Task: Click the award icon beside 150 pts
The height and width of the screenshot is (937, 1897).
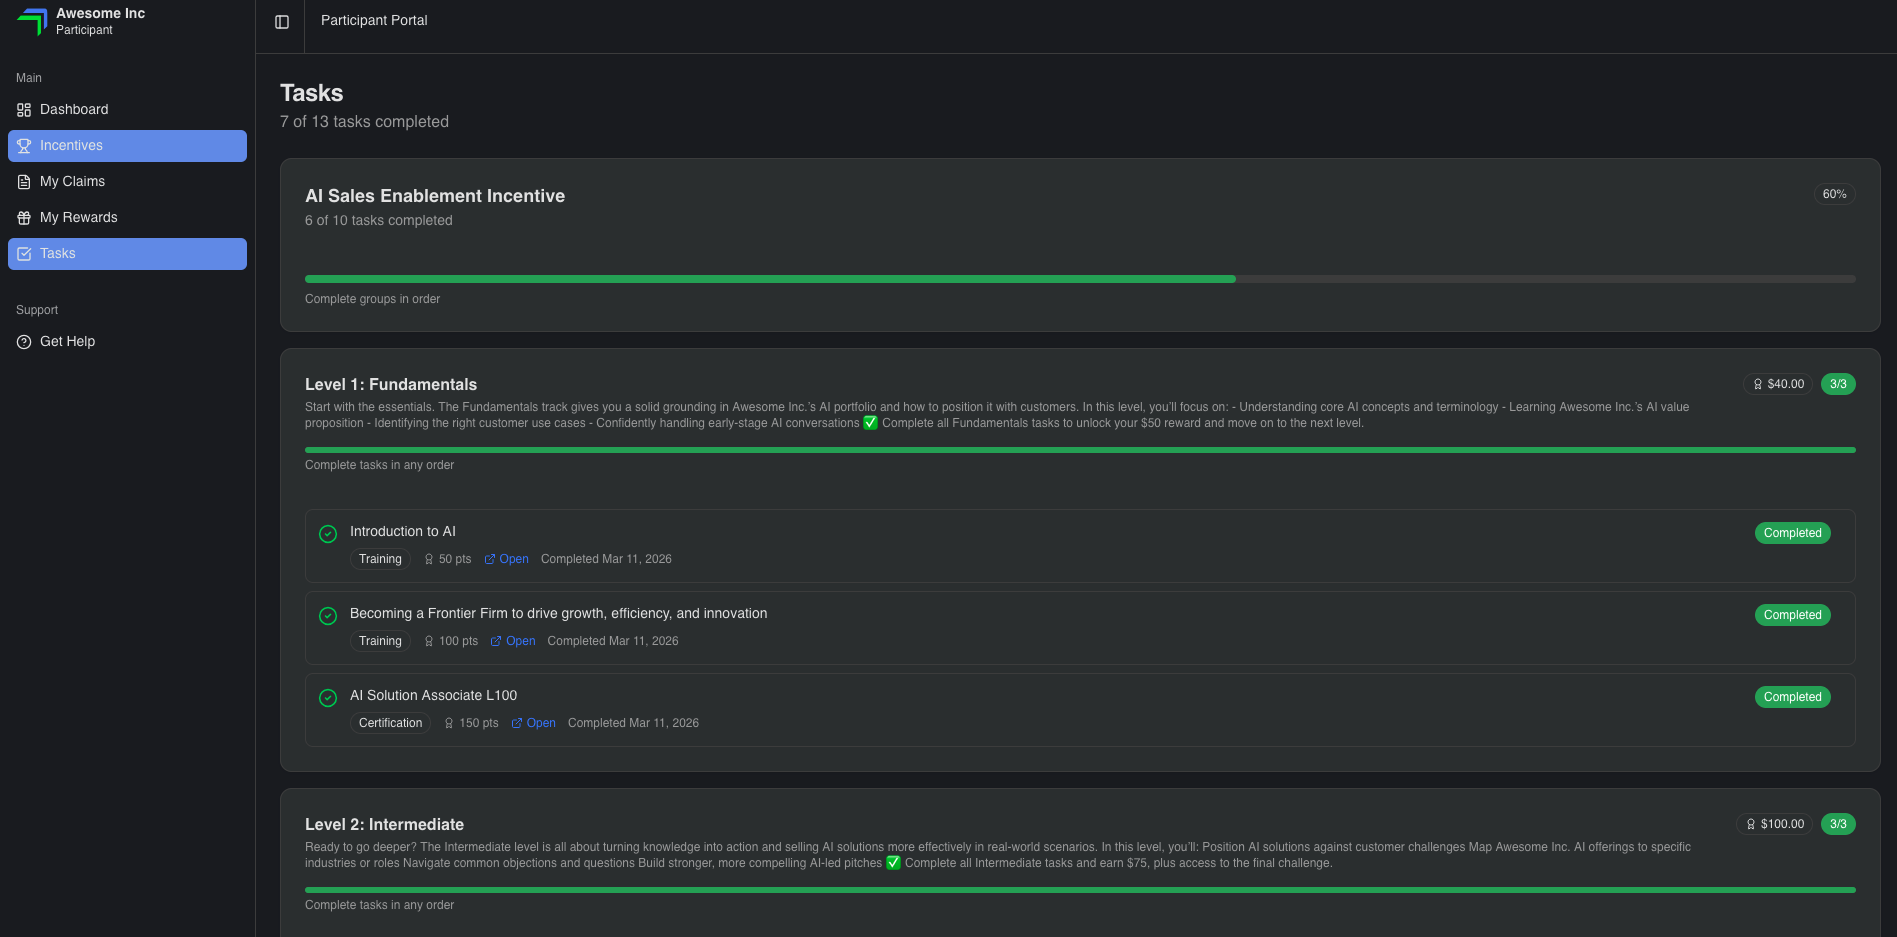Action: tap(449, 723)
